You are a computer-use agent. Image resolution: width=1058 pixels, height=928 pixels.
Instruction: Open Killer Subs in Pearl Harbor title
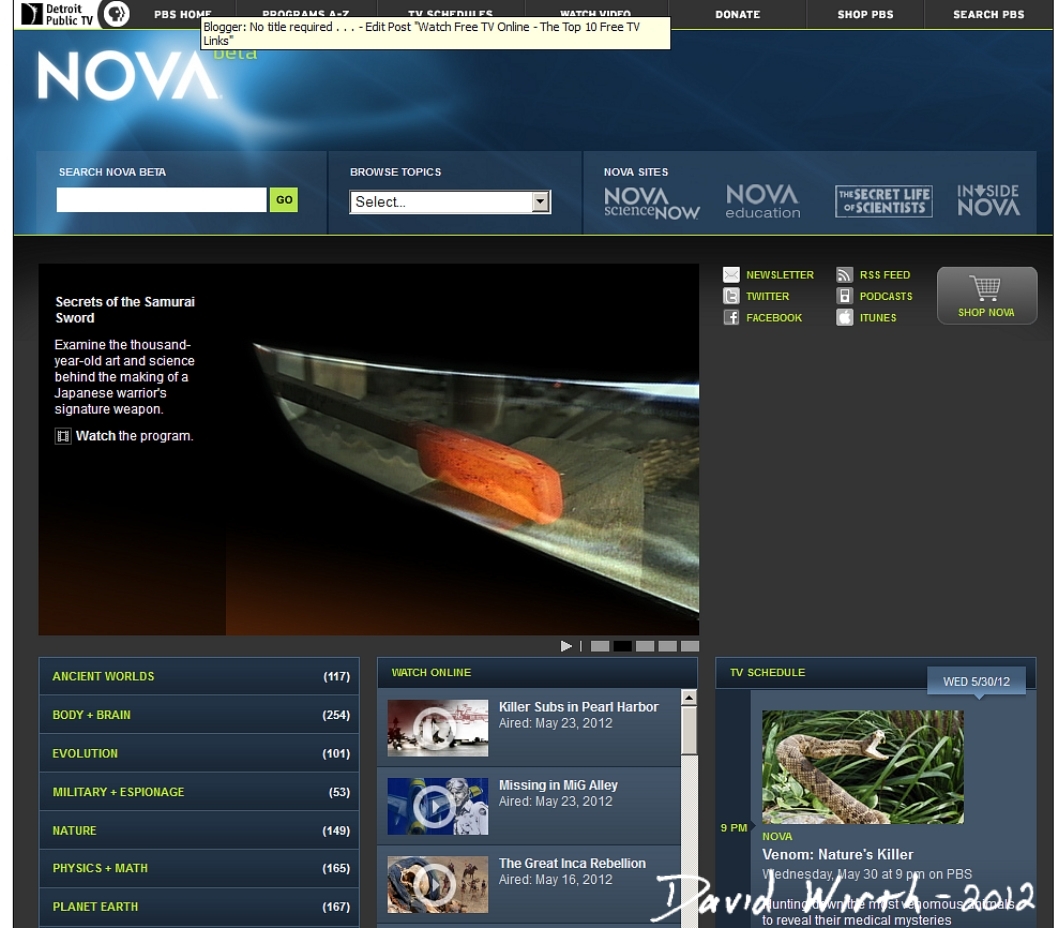pos(578,707)
